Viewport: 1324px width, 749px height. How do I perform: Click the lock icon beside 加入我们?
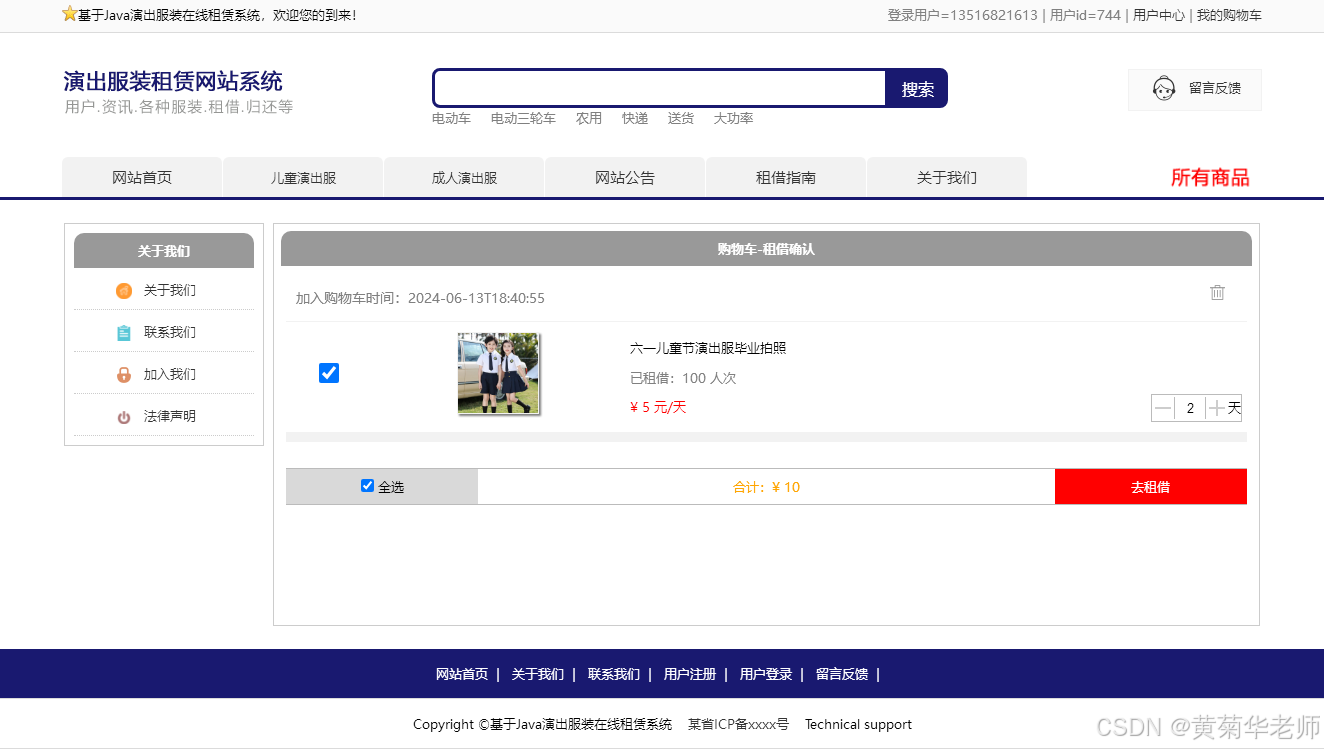pyautogui.click(x=124, y=375)
